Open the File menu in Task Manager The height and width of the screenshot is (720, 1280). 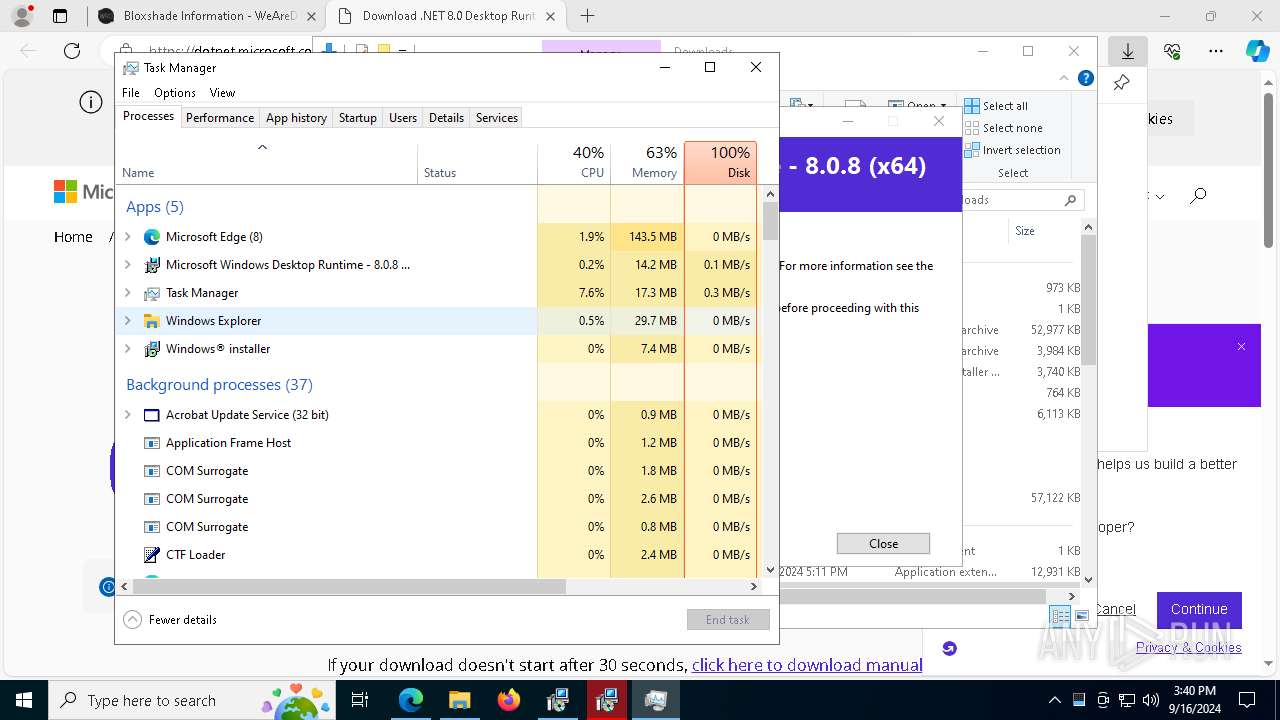tap(131, 93)
